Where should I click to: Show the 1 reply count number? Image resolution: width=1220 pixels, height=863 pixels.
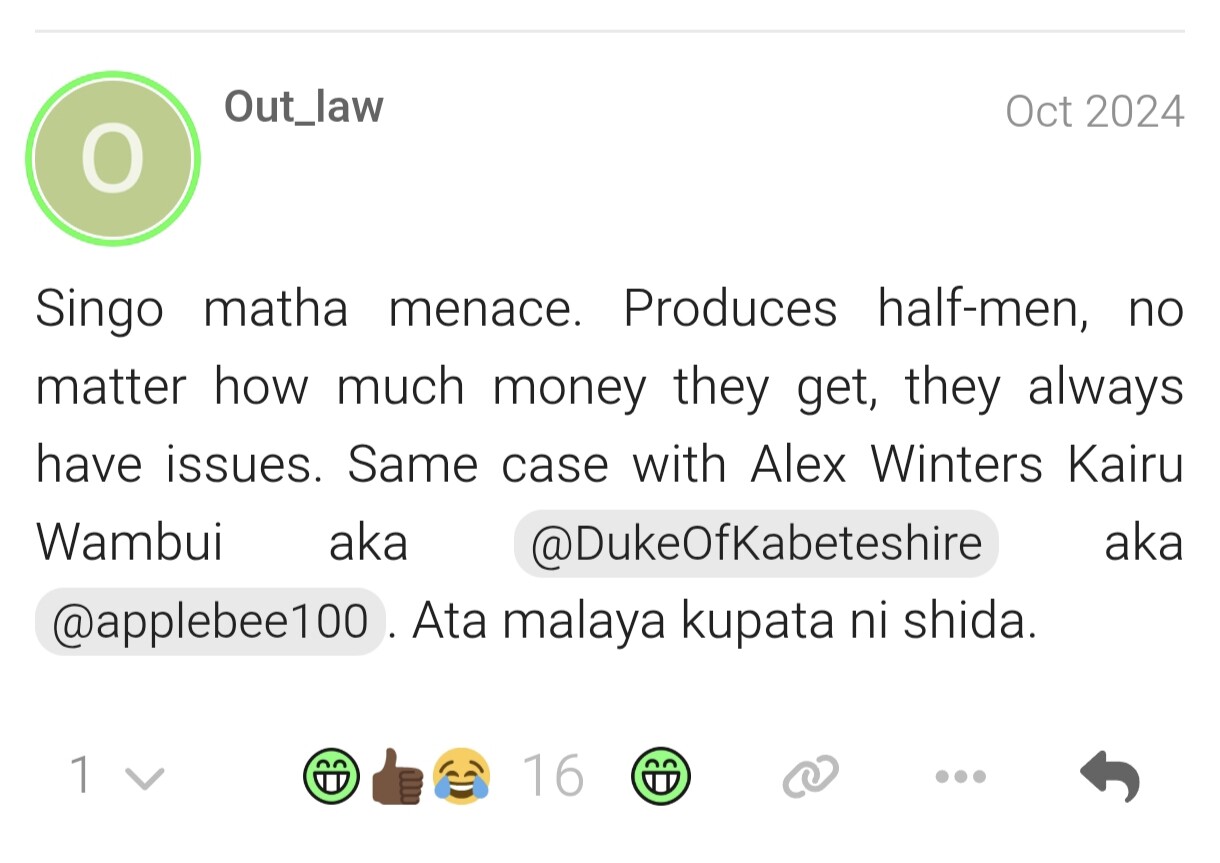coord(80,776)
